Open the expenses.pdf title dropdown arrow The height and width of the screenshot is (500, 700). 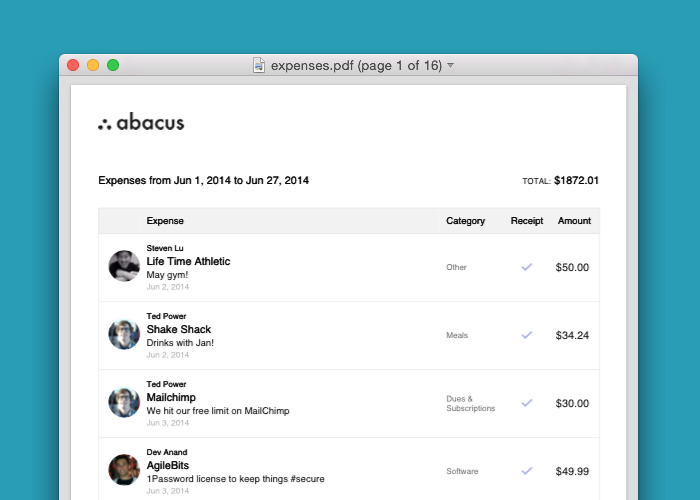pyautogui.click(x=450, y=65)
